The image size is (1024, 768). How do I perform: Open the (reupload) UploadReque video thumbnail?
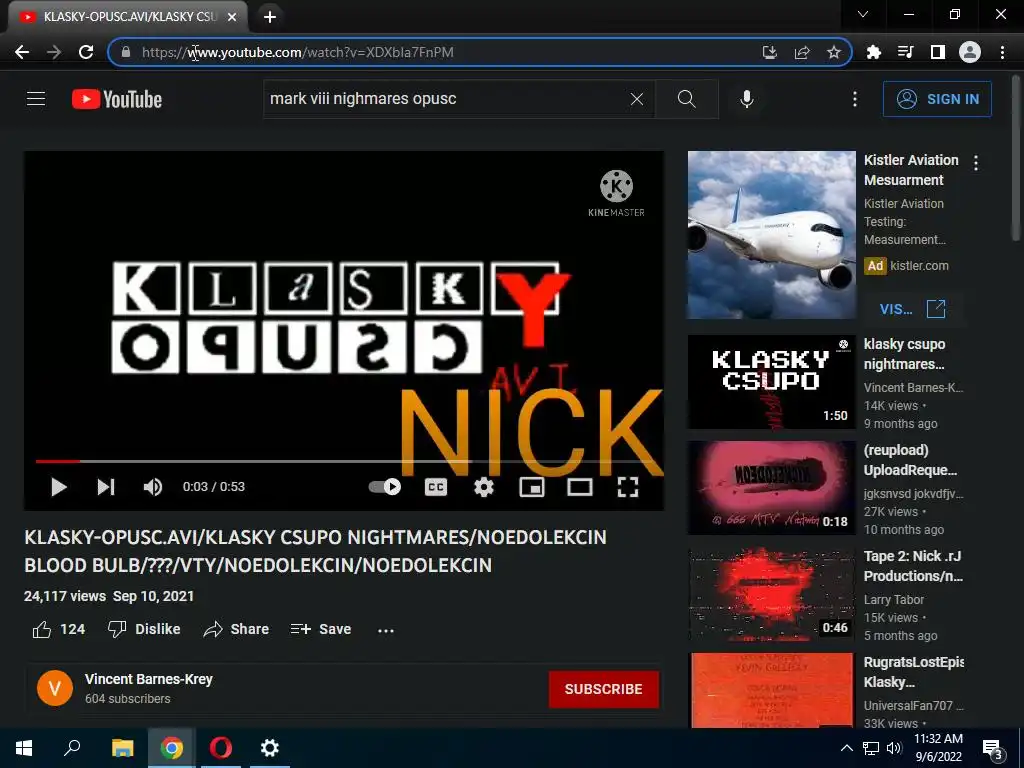(771, 488)
